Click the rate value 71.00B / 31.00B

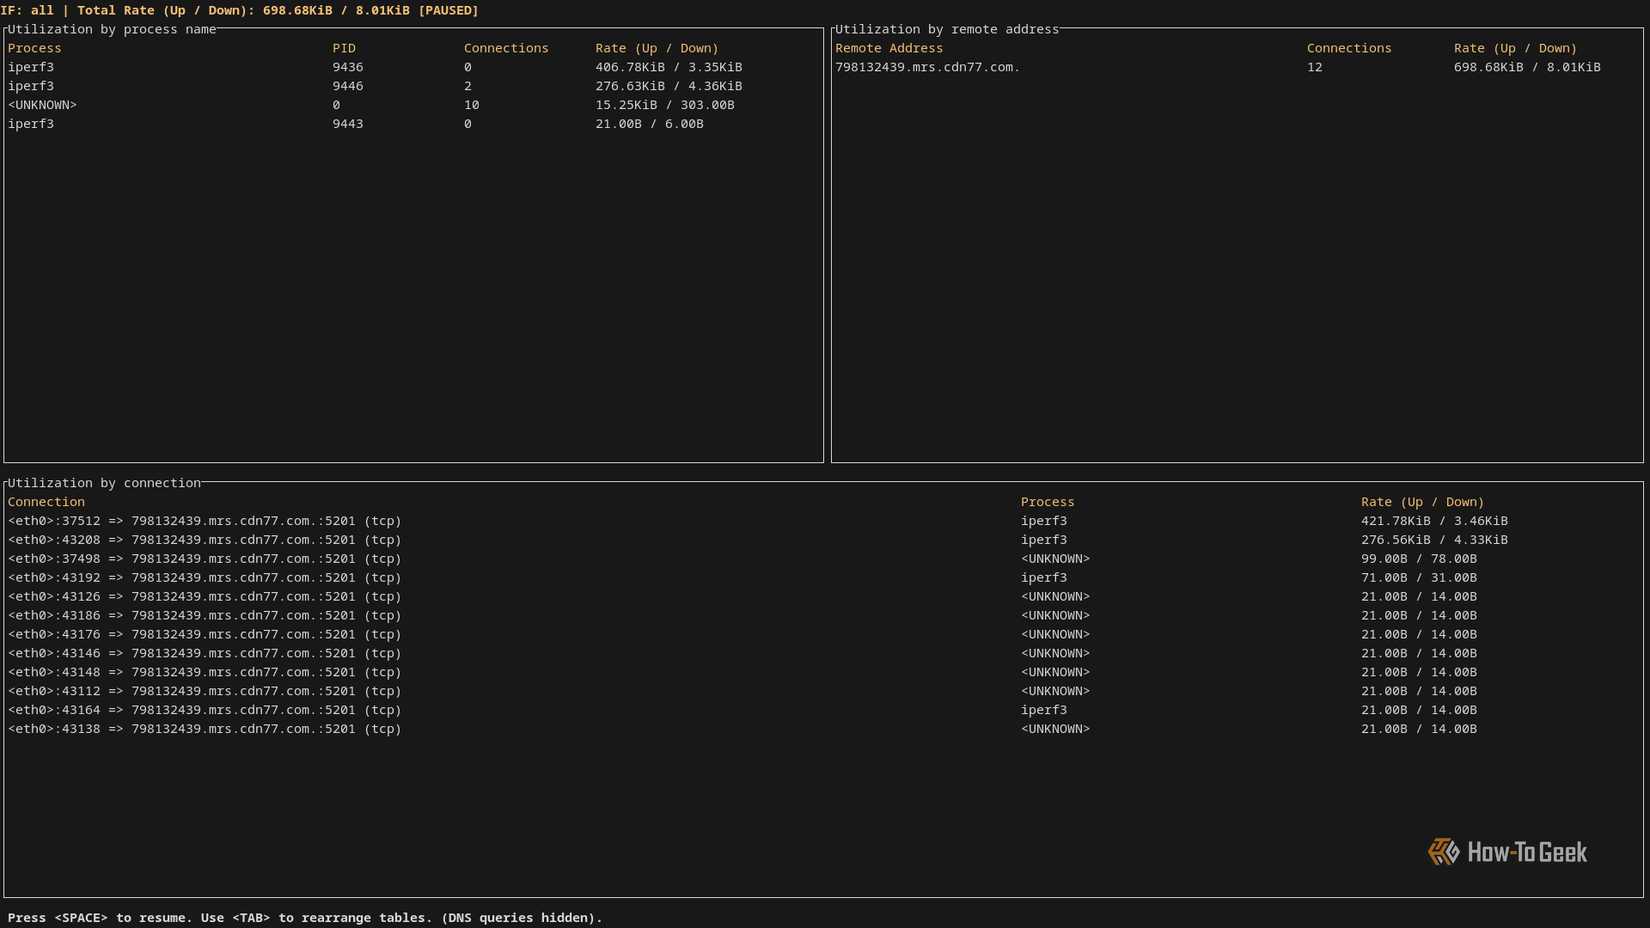click(x=1419, y=578)
